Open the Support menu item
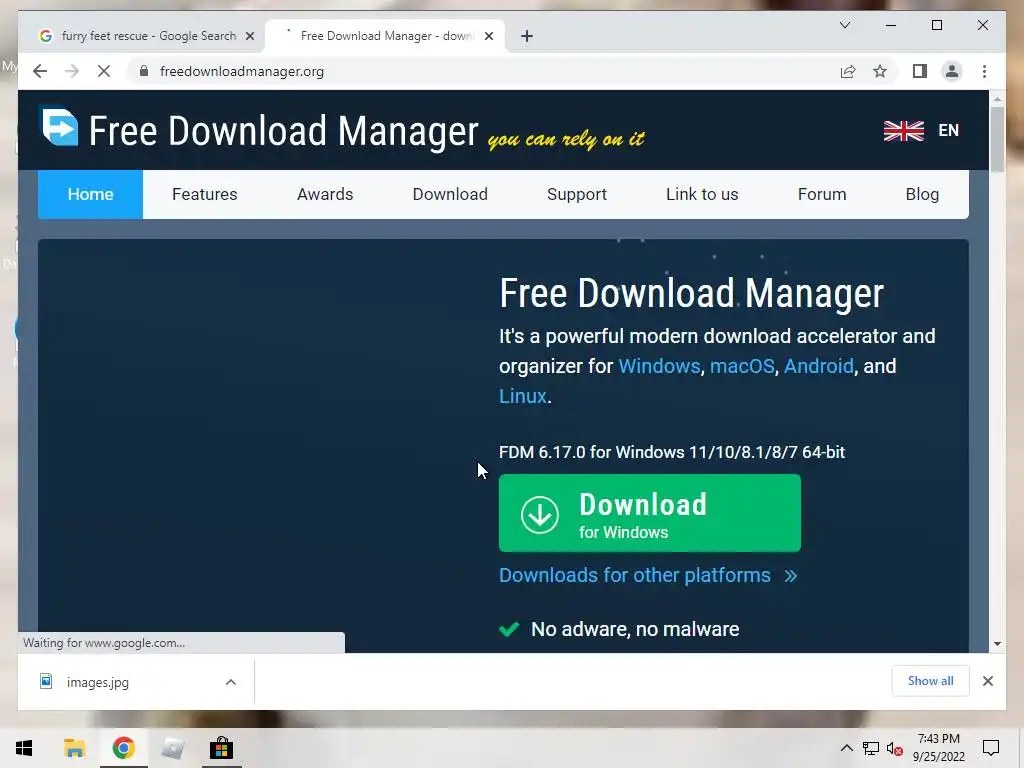The height and width of the screenshot is (768, 1024). coord(577,194)
